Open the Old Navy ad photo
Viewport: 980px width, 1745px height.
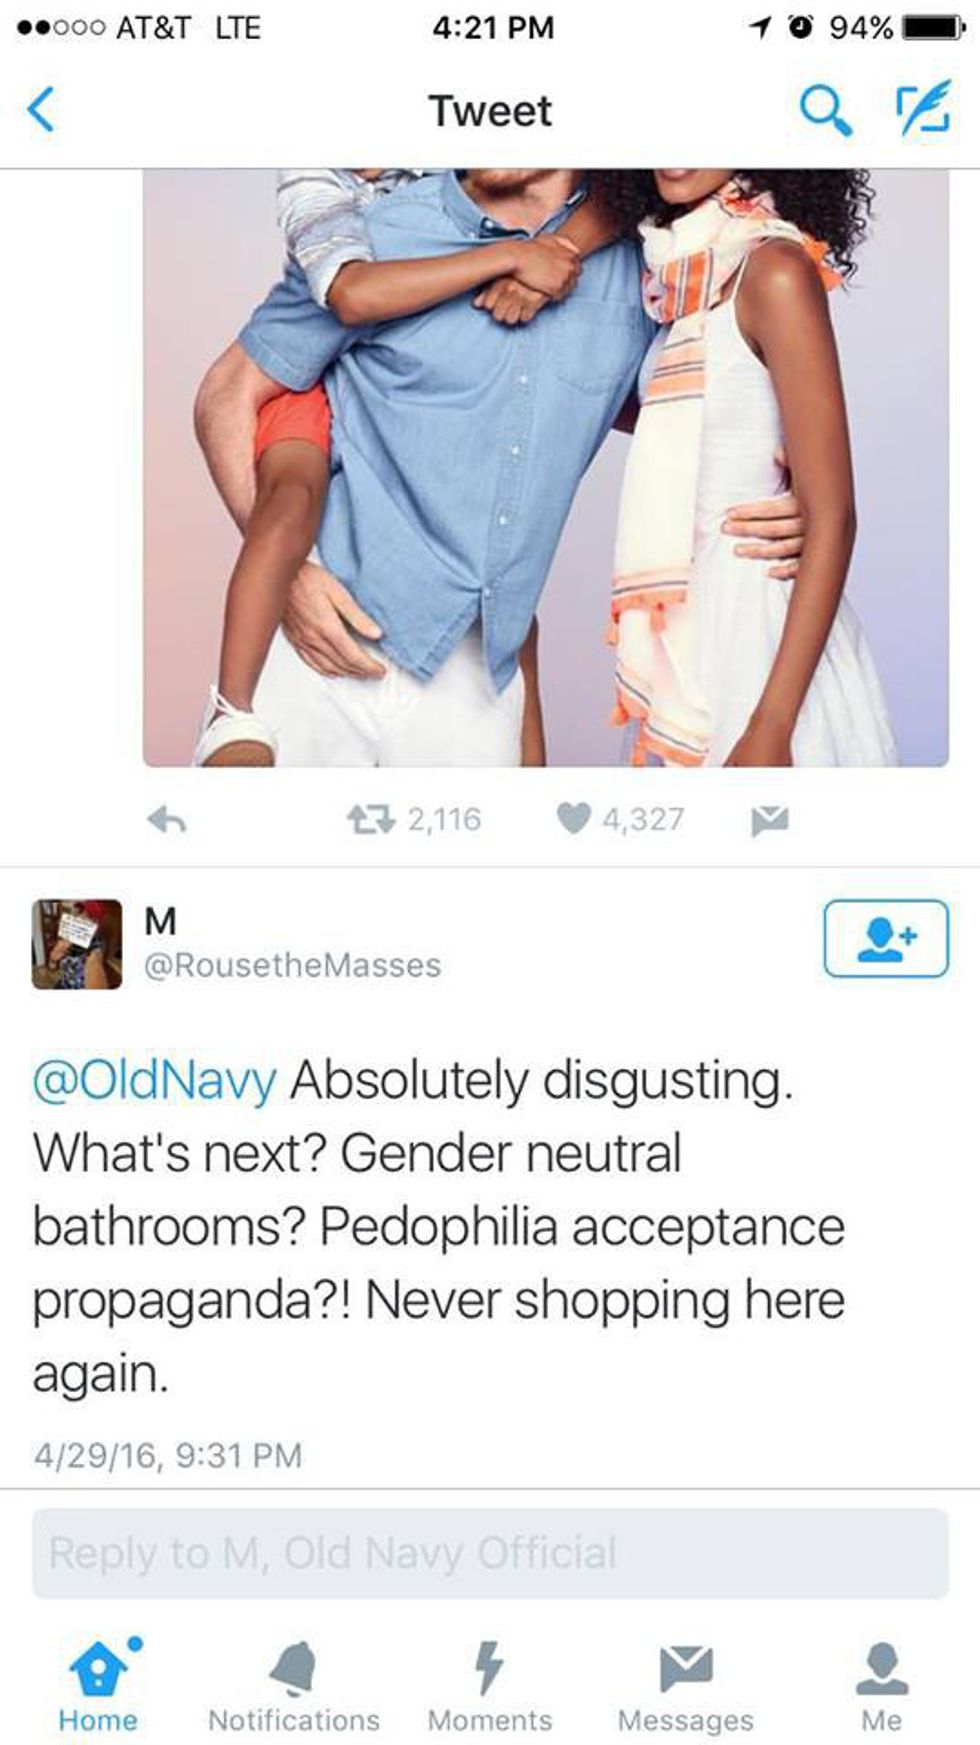(x=546, y=468)
